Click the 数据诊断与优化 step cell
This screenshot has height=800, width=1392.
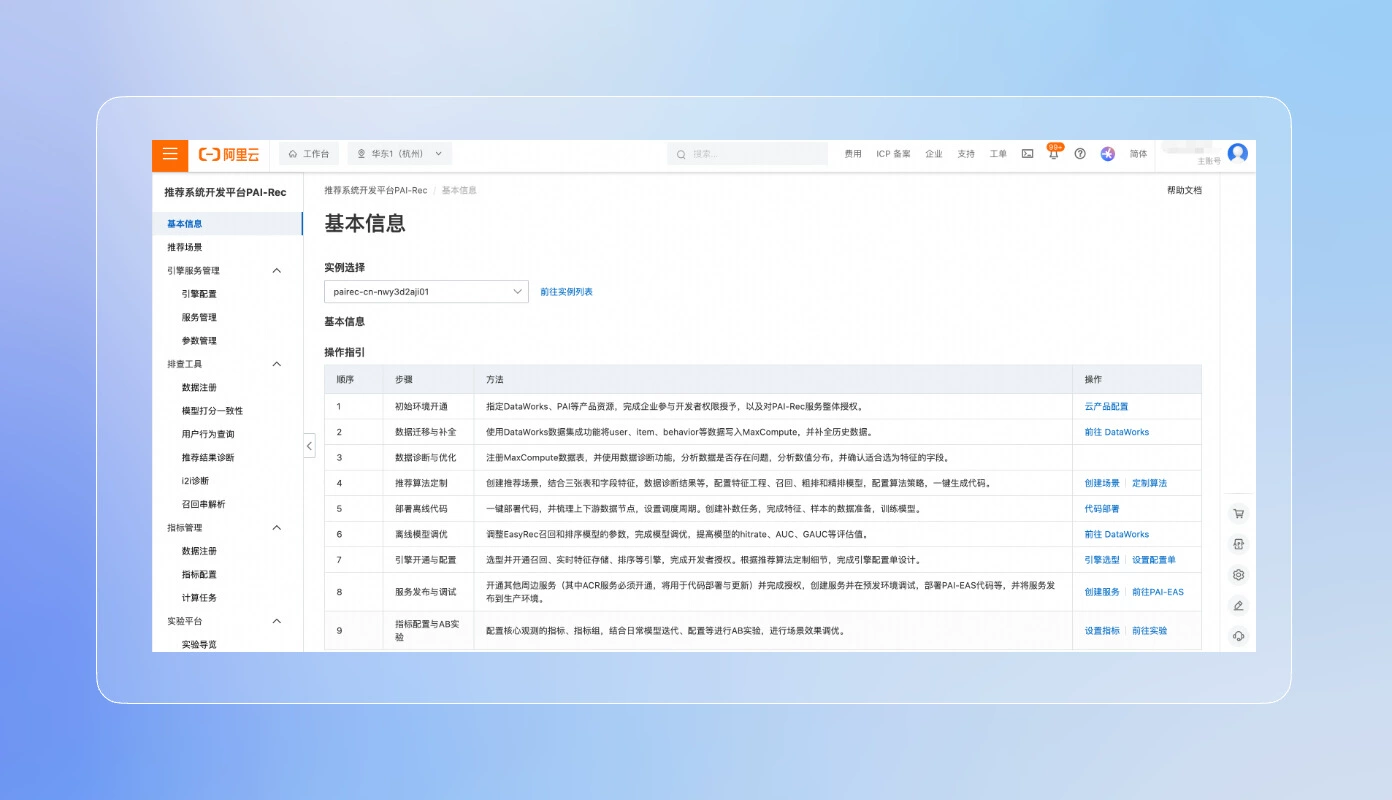[429, 458]
